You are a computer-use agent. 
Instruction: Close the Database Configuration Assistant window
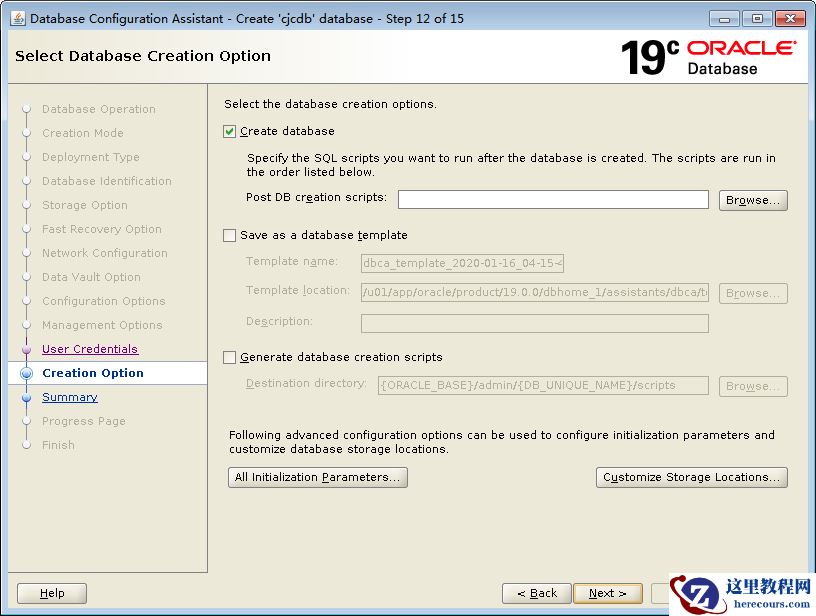pyautogui.click(x=790, y=19)
